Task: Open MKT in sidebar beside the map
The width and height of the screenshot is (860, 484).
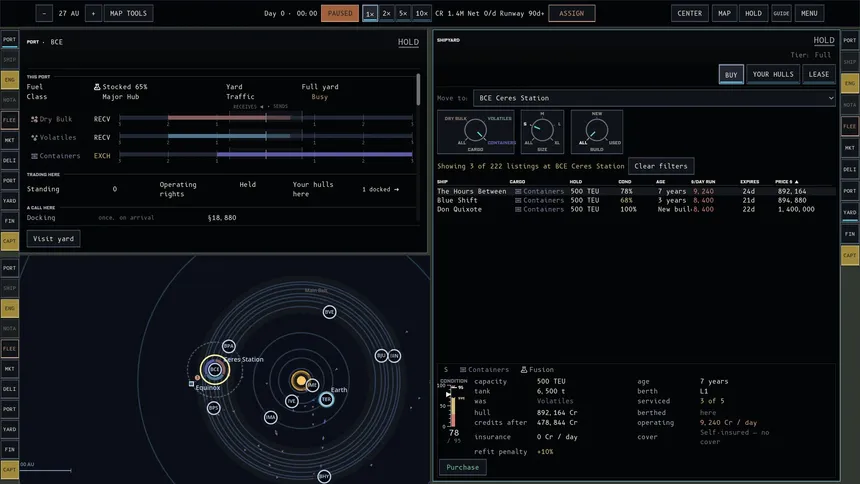Action: coord(9,369)
